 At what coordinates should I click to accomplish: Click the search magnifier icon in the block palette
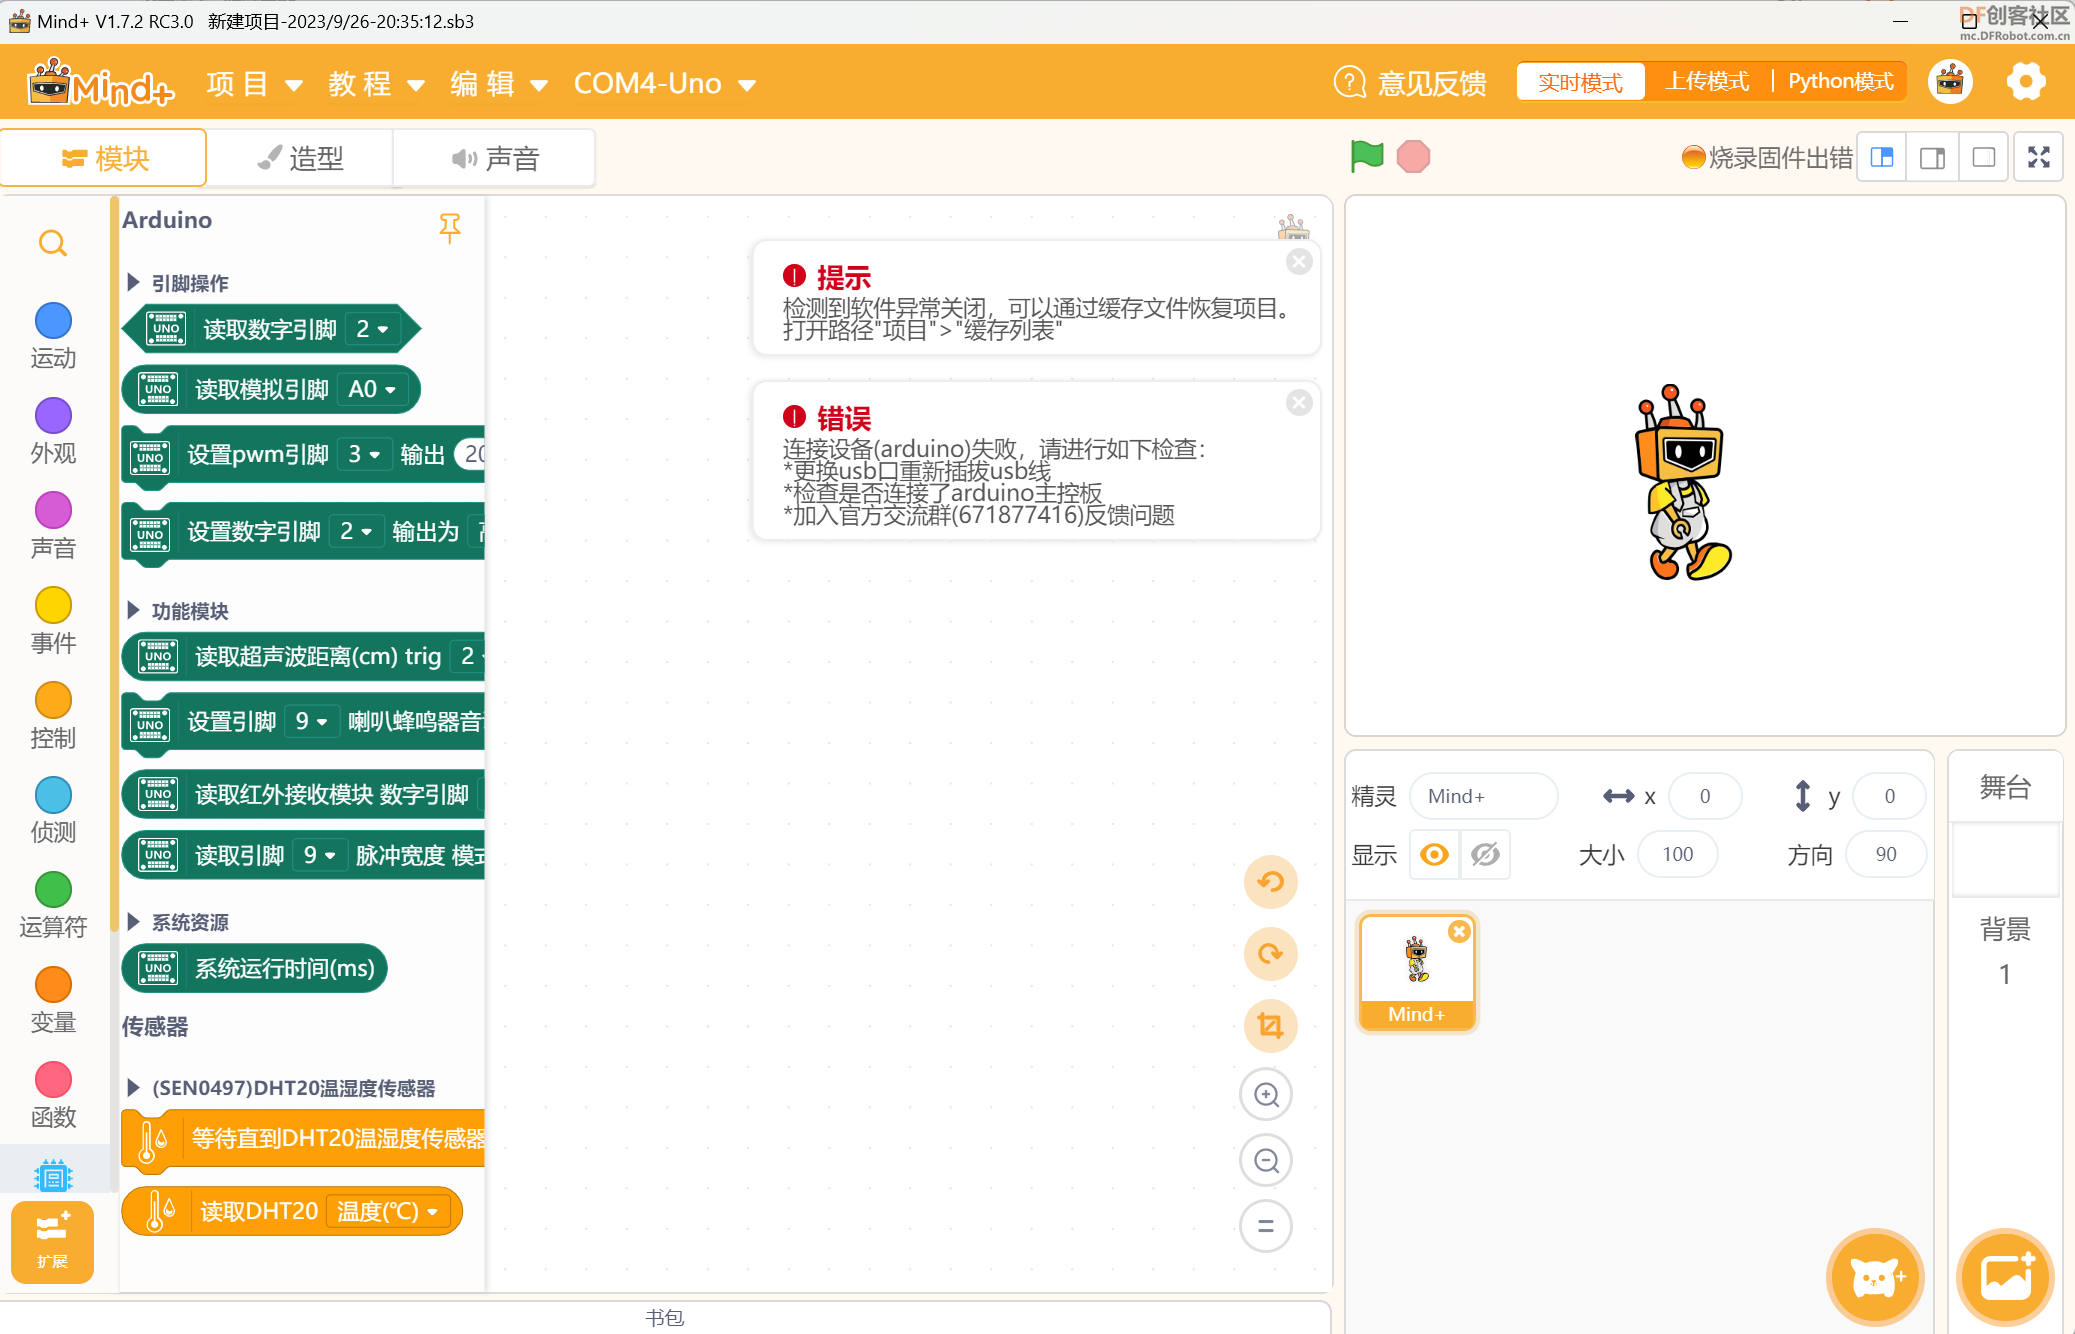coord(53,243)
